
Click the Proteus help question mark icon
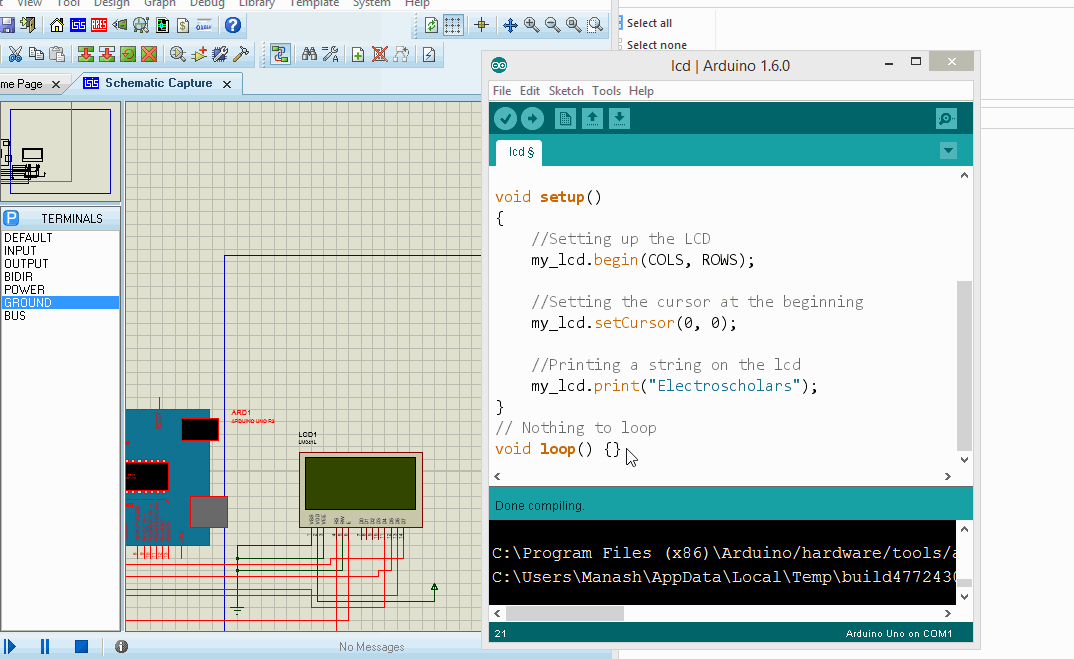pyautogui.click(x=232, y=25)
